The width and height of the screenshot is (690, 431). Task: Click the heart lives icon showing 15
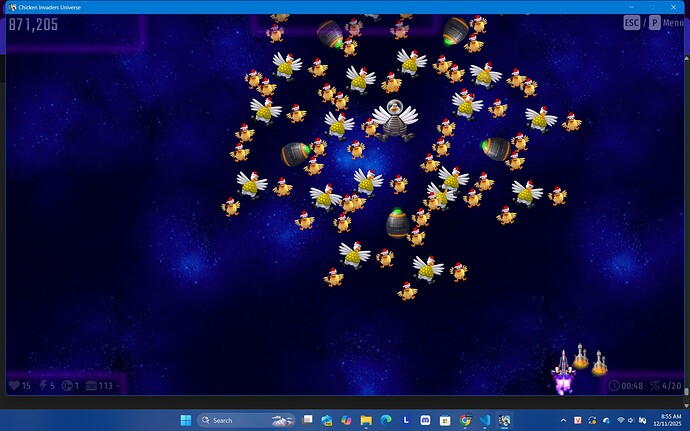click(15, 386)
